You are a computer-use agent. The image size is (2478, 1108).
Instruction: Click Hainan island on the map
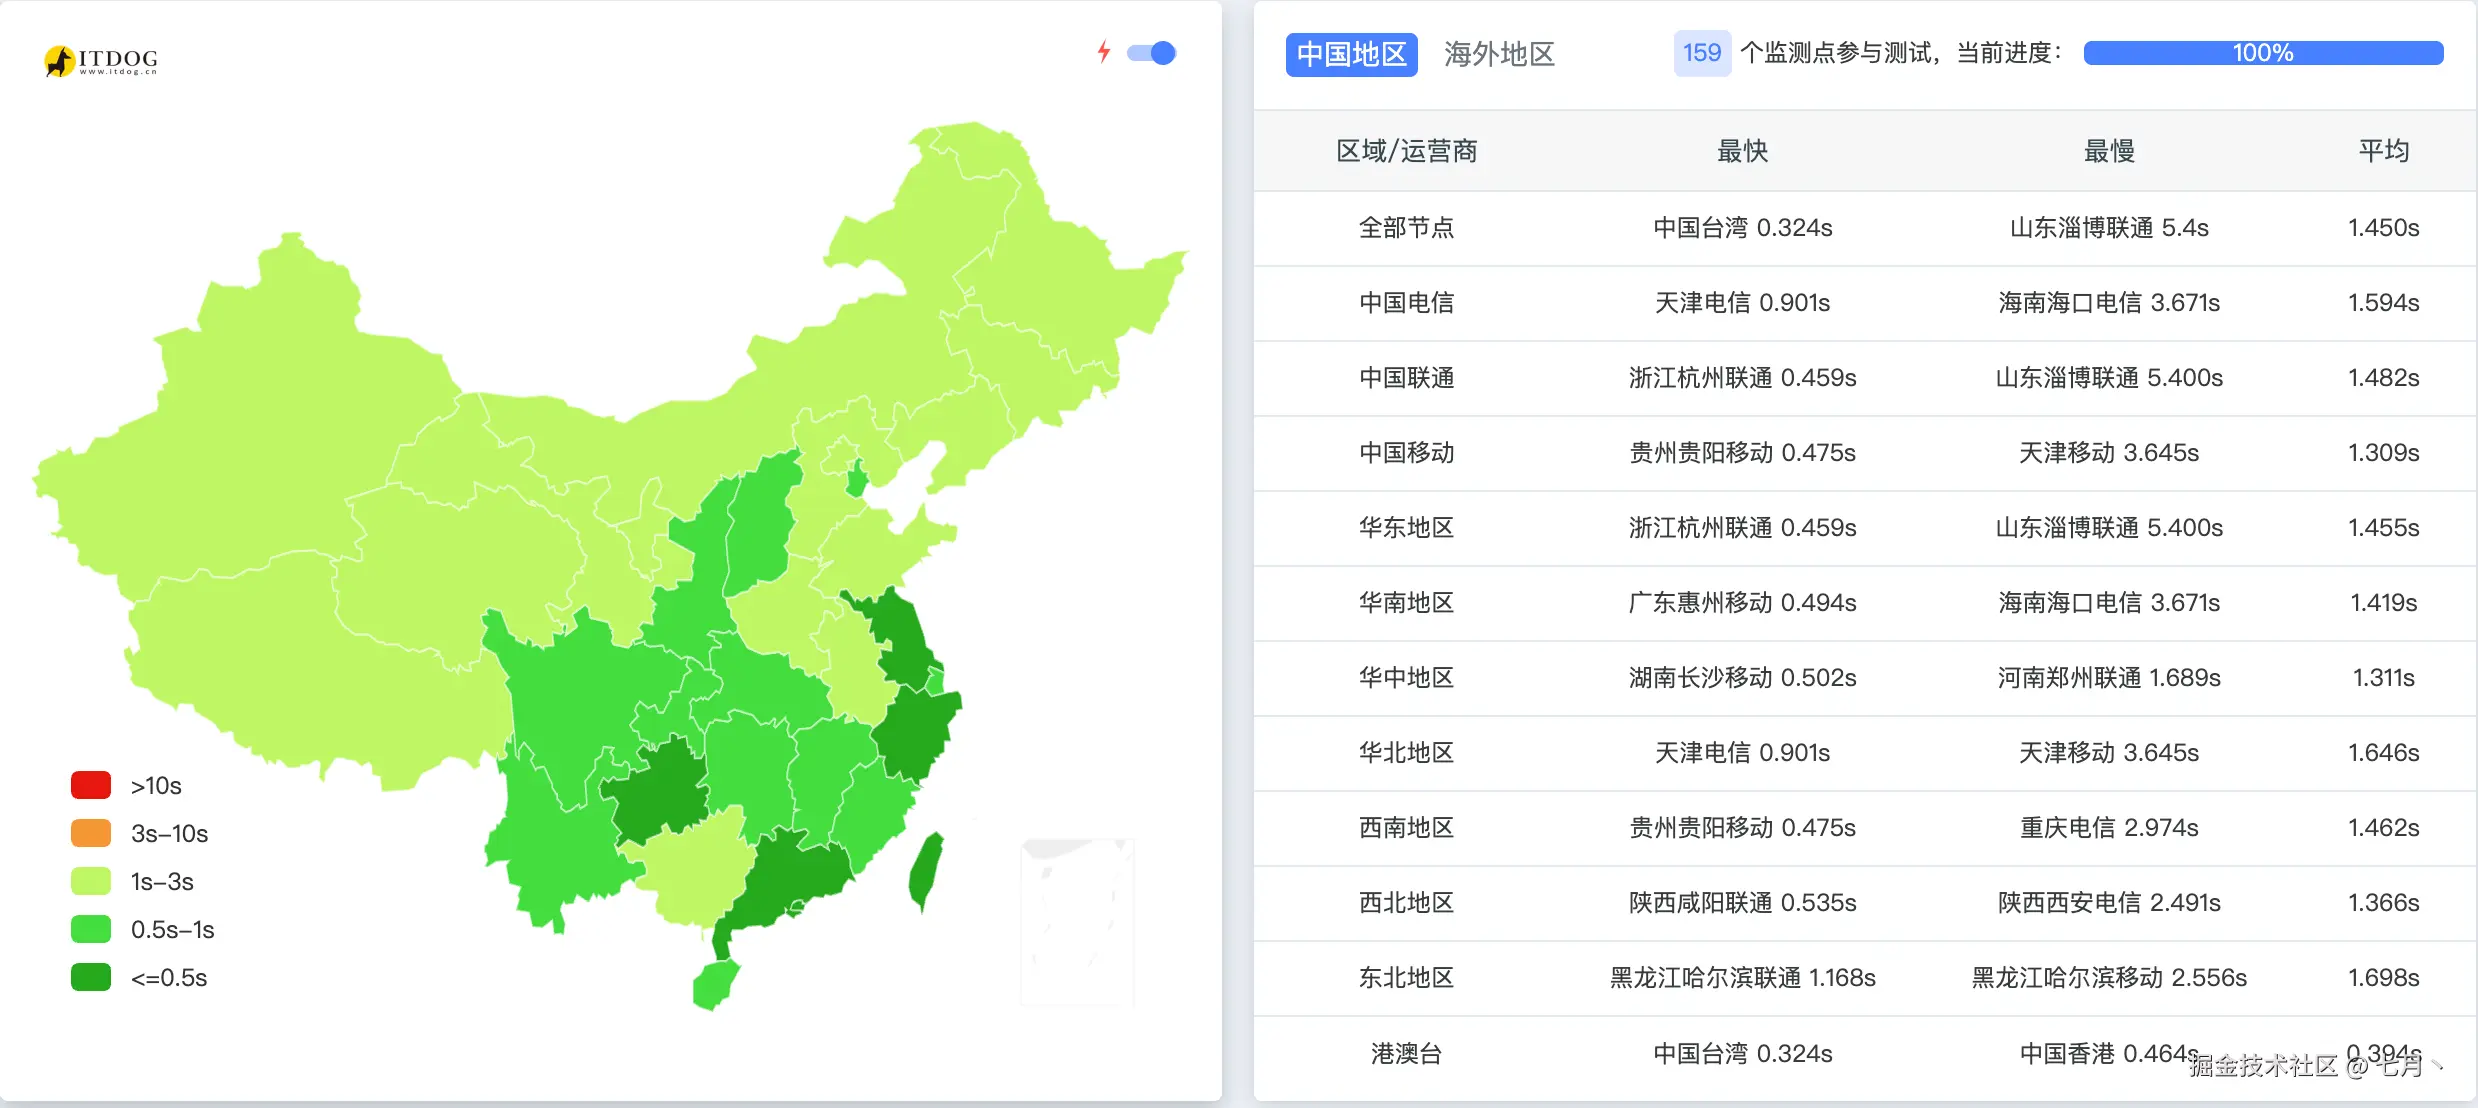715,984
